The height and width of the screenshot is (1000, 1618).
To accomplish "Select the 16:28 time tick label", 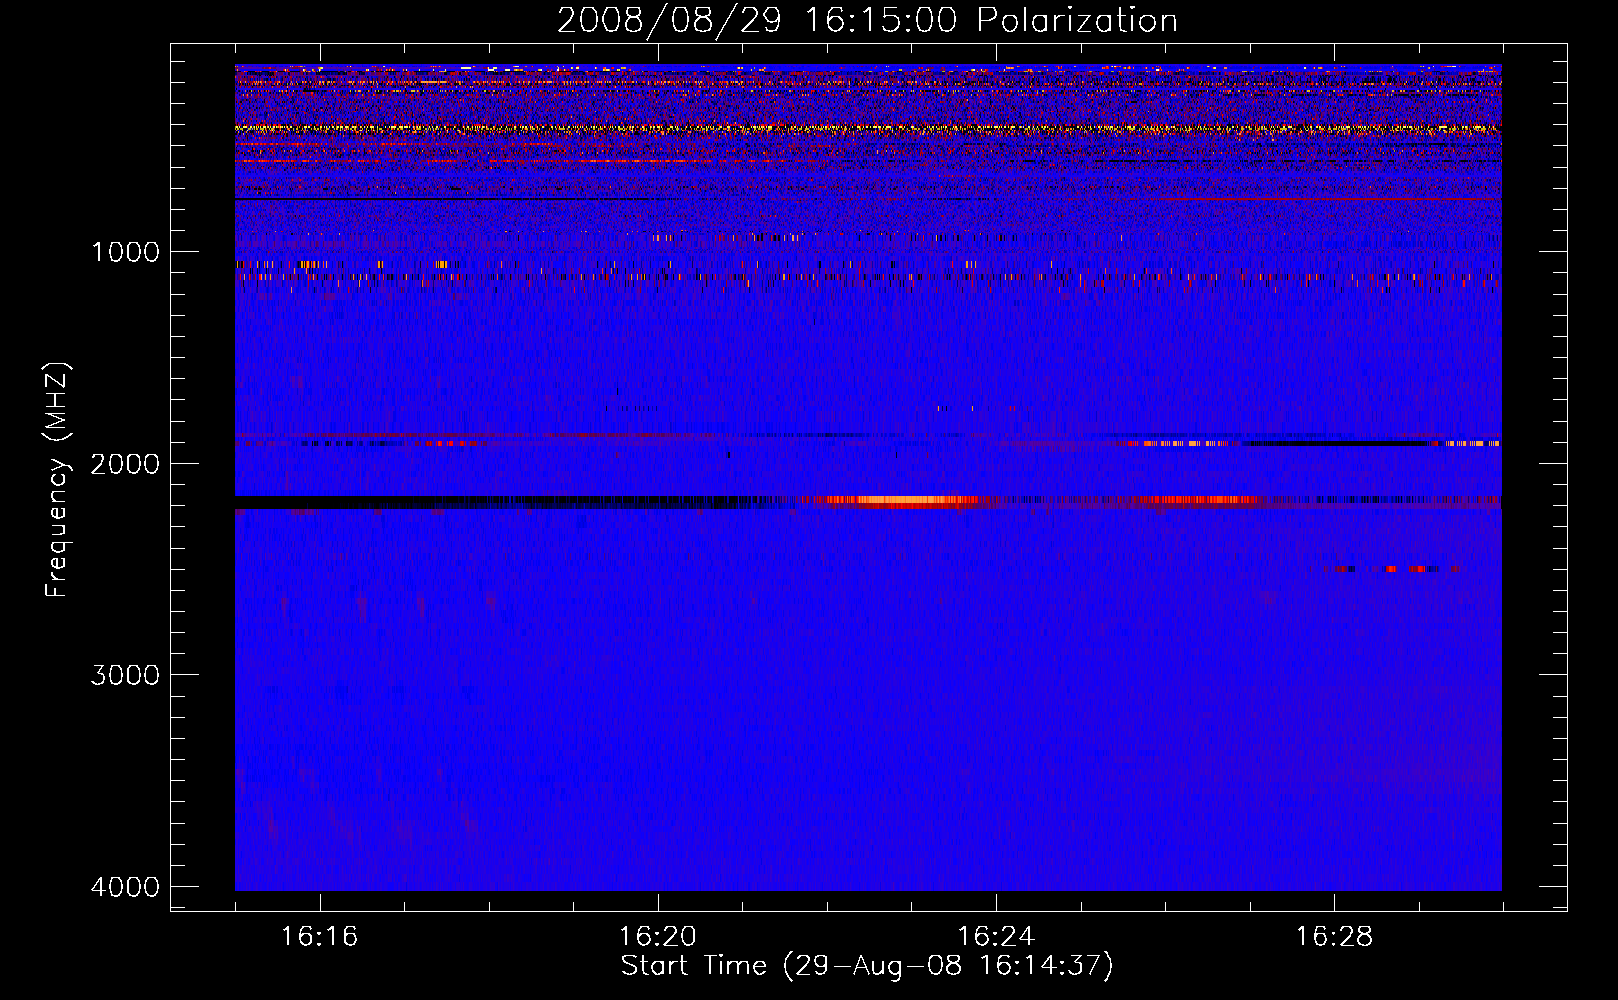I will (x=1333, y=937).
